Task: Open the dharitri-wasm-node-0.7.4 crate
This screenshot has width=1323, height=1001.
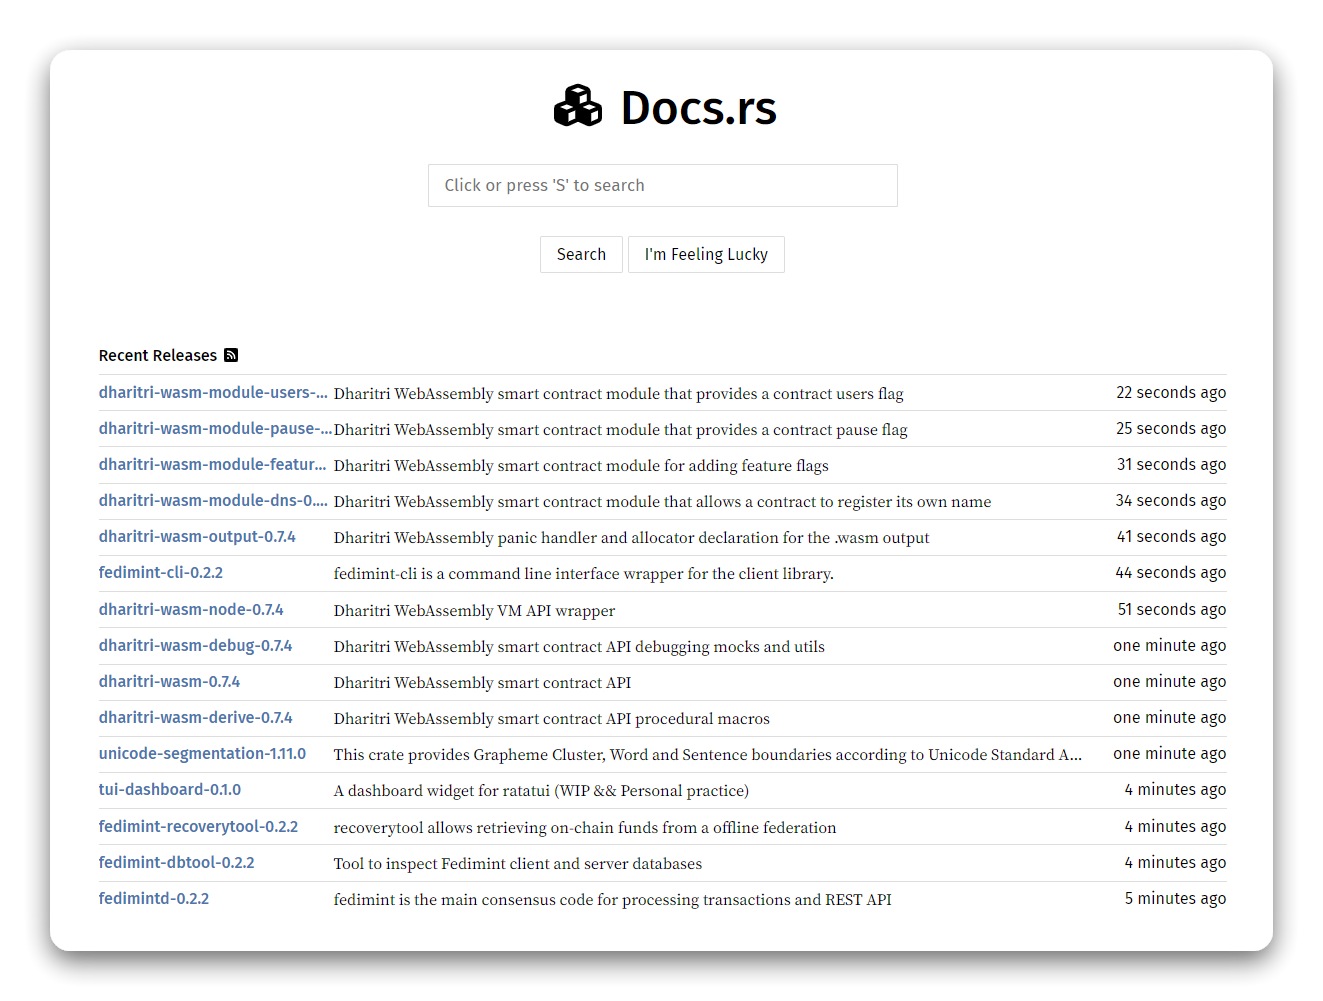Action: point(191,609)
